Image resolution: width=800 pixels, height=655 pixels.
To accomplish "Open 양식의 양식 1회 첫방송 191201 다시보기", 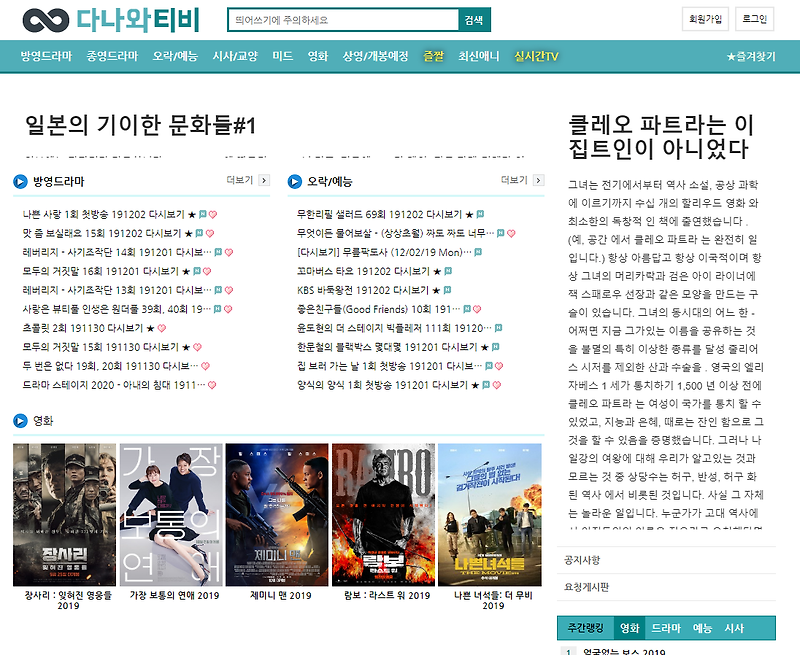I will tap(382, 385).
